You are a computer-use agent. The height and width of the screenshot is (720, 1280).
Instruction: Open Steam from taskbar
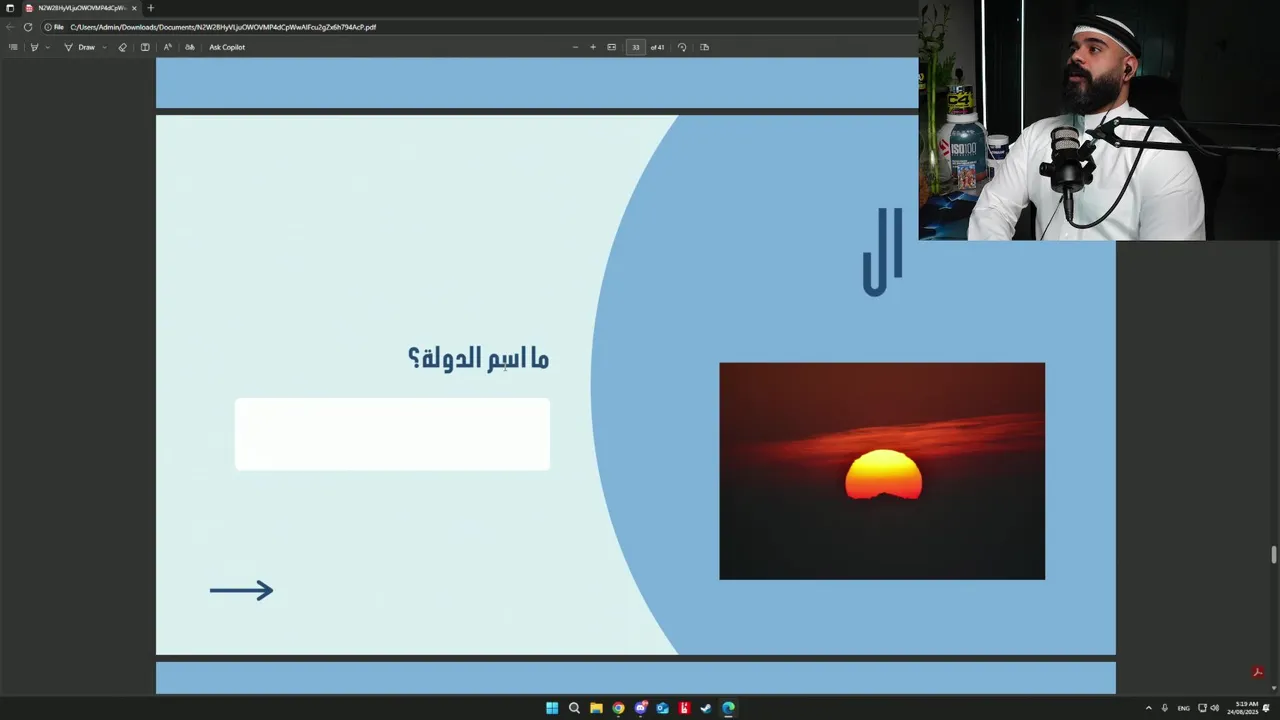point(706,708)
